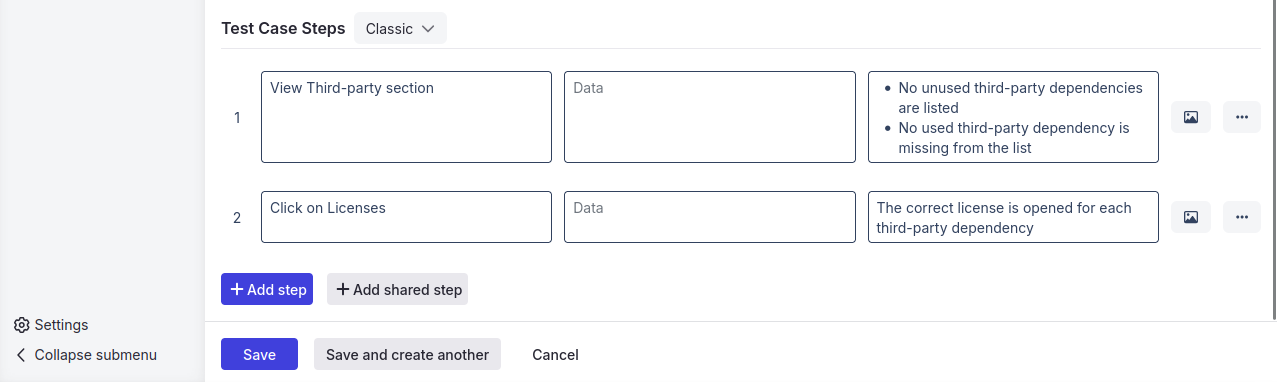
Task: Collapse submenu using chevron arrow
Action: coord(21,355)
